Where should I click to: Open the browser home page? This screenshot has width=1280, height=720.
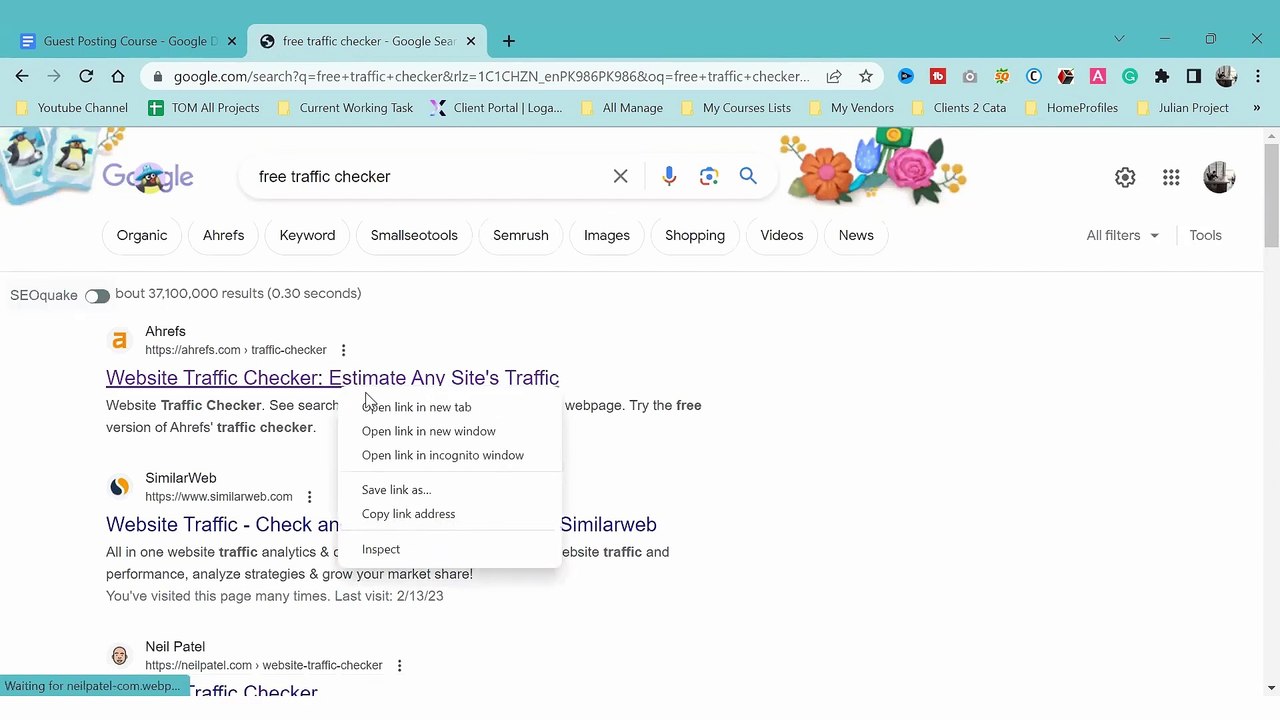(118, 76)
